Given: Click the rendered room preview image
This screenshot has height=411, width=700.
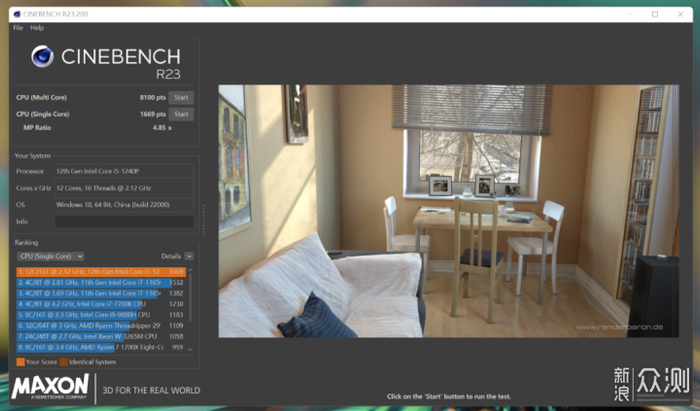Looking at the screenshot, I should coord(449,211).
